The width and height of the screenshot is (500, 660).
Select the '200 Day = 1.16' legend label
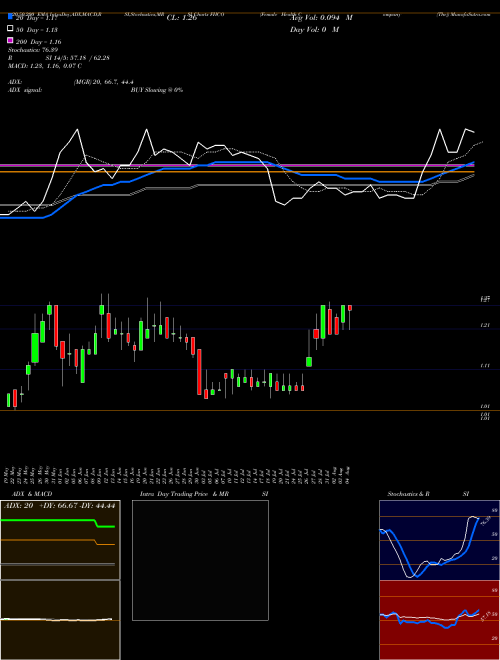click(38, 42)
